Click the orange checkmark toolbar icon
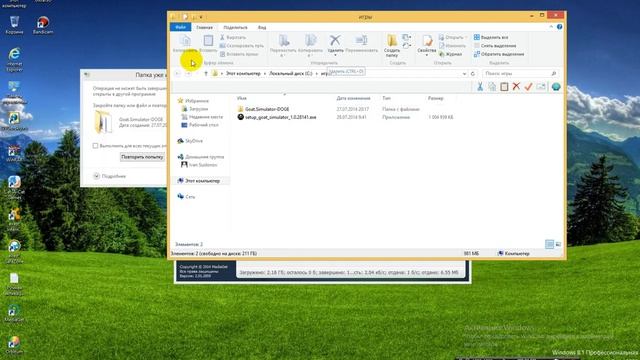 tap(529, 87)
